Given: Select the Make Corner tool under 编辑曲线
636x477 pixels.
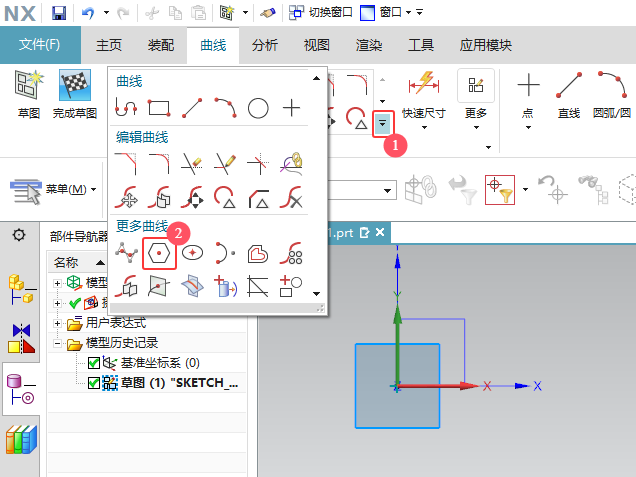Looking at the screenshot, I should 258,164.
